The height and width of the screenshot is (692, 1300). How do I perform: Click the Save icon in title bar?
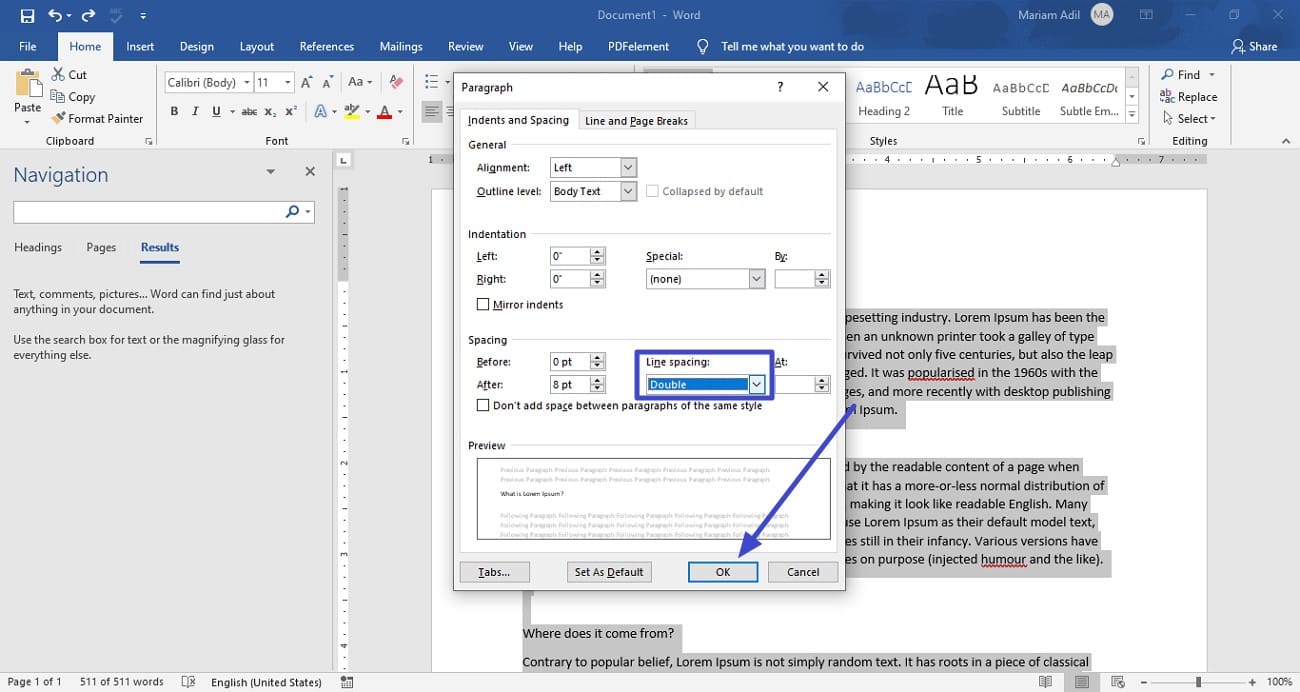pyautogui.click(x=27, y=15)
